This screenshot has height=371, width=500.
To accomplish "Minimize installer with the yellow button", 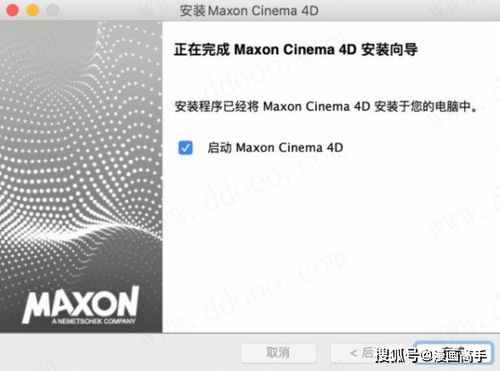I will (33, 11).
